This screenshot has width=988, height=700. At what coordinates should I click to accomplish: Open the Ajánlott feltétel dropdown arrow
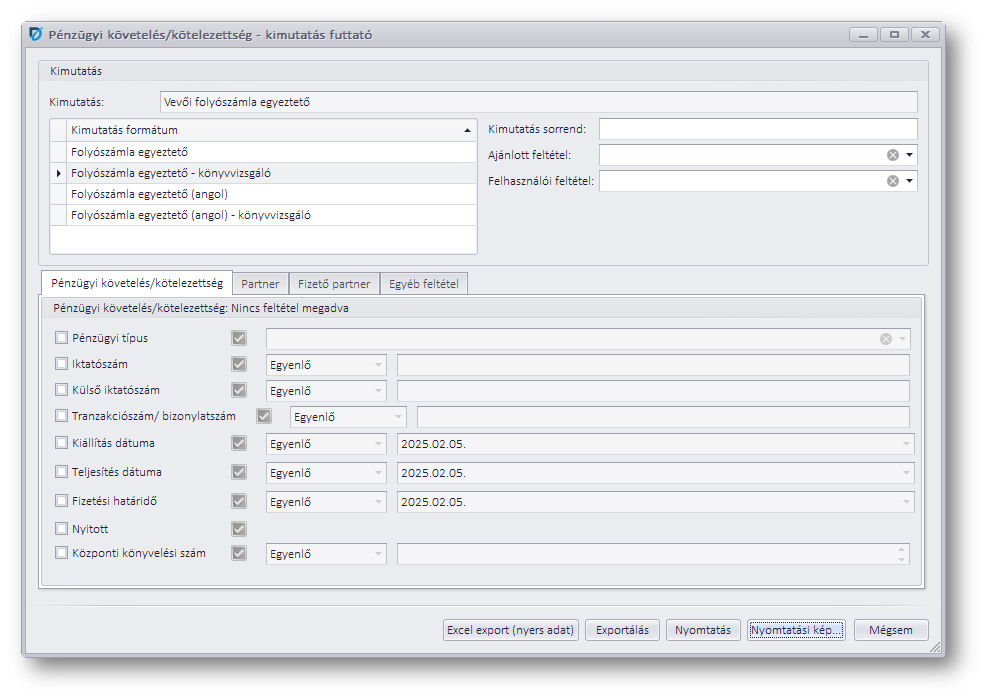(x=909, y=155)
